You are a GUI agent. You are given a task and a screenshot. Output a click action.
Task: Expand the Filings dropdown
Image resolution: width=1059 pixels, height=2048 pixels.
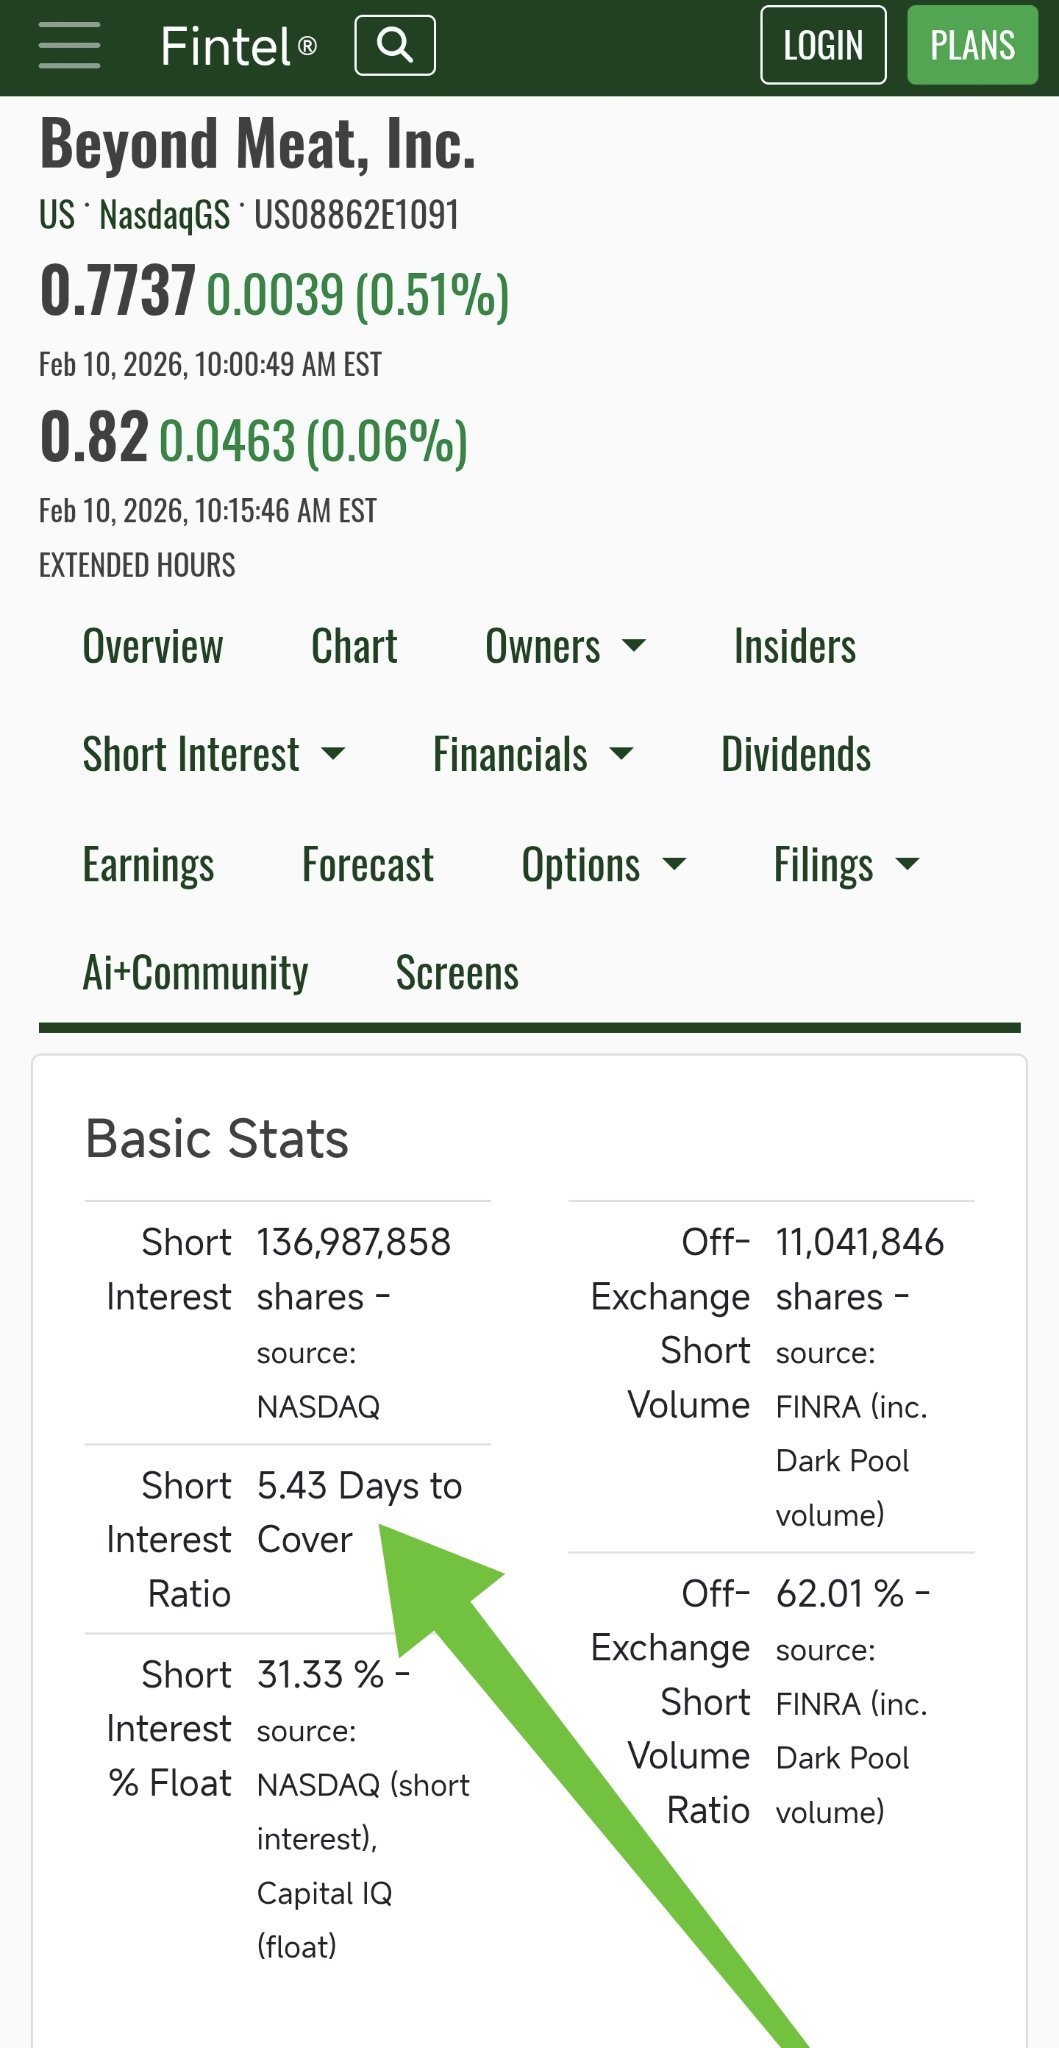pyautogui.click(x=847, y=865)
